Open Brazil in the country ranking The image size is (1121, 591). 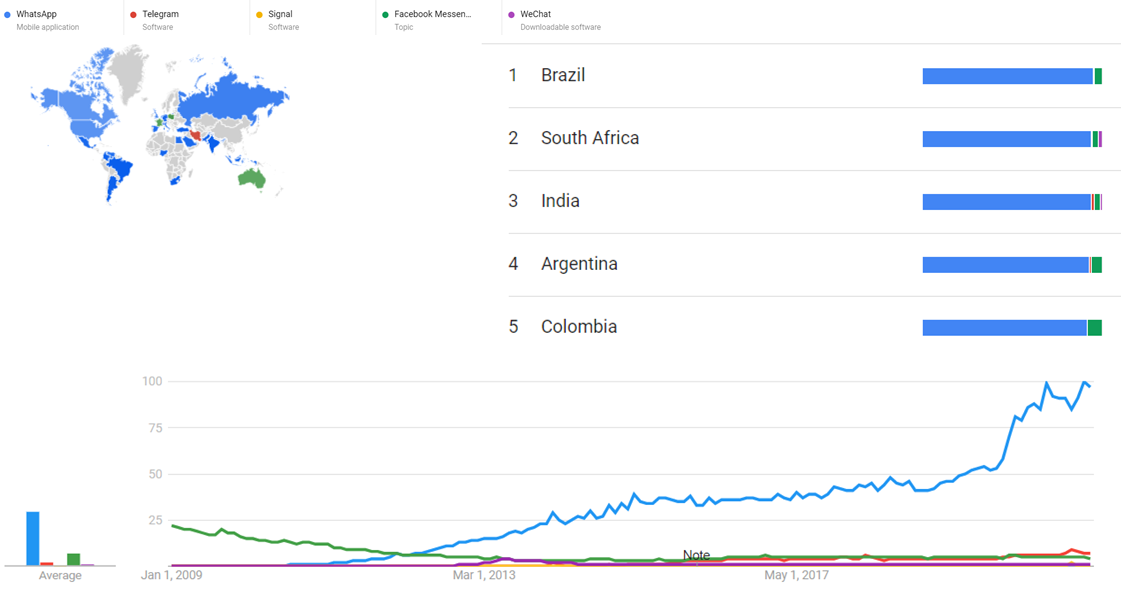[x=563, y=76]
